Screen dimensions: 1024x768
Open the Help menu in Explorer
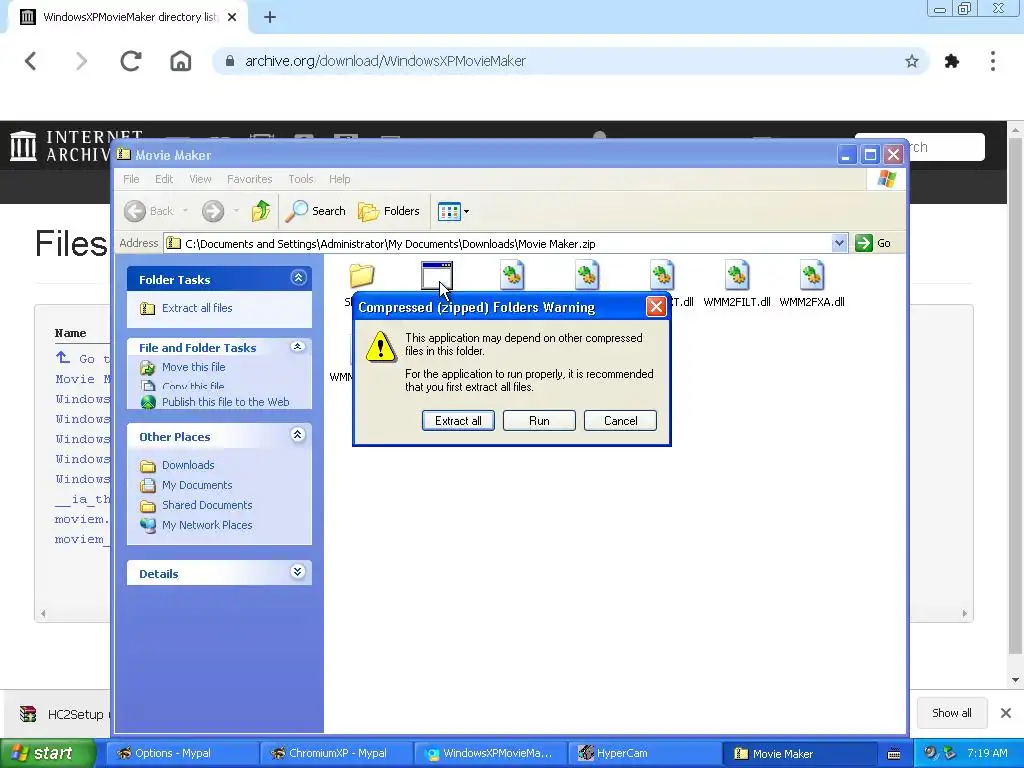pyautogui.click(x=339, y=179)
